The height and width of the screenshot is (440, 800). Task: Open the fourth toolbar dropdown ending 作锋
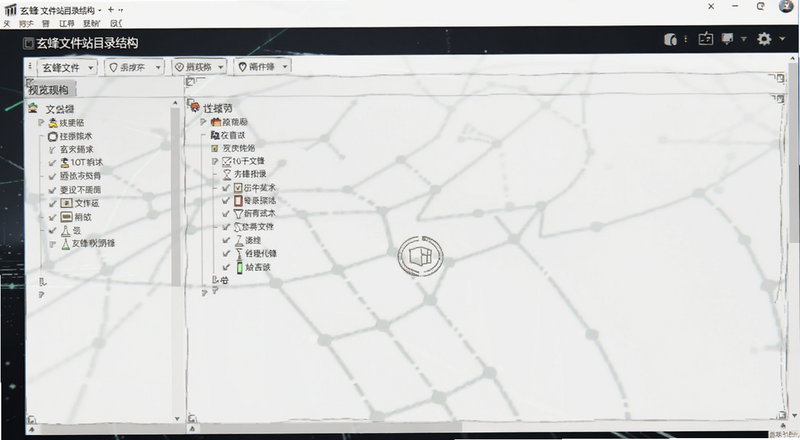(x=263, y=66)
